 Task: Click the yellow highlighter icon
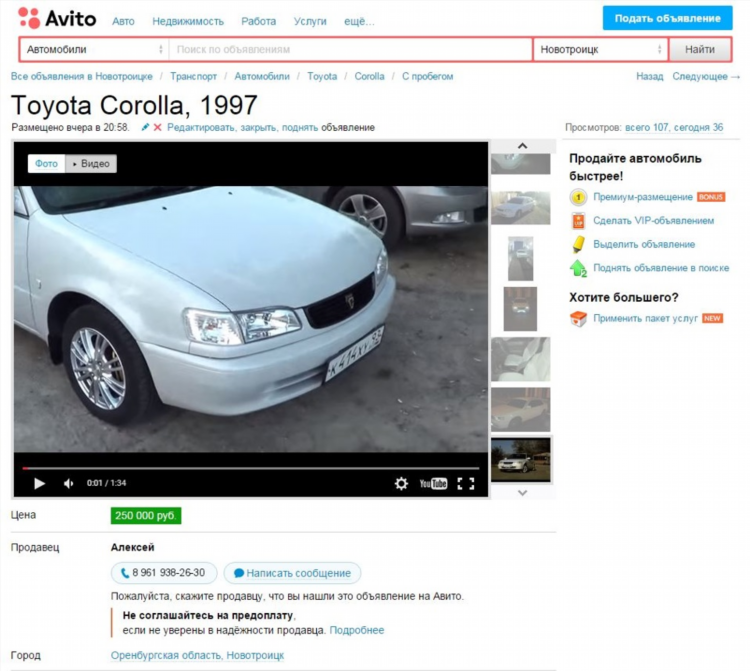(578, 244)
